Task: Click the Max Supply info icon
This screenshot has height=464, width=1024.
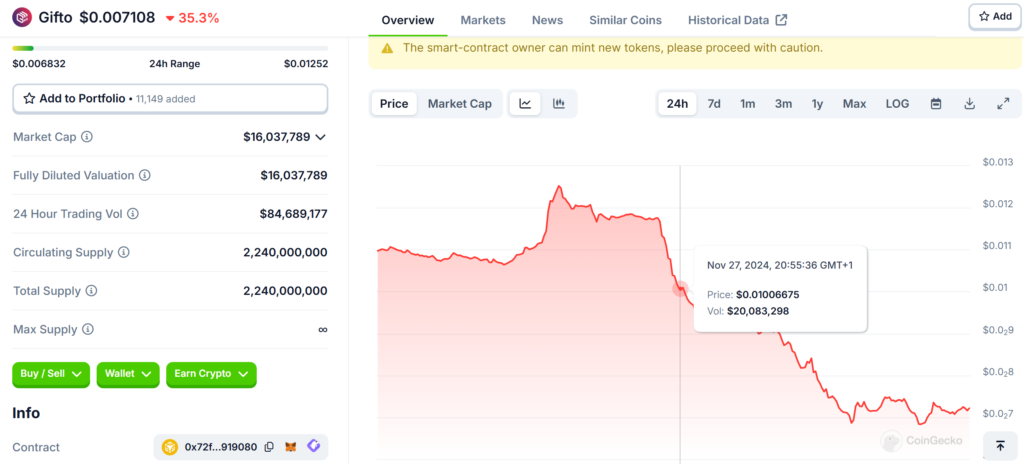Action: pos(88,329)
